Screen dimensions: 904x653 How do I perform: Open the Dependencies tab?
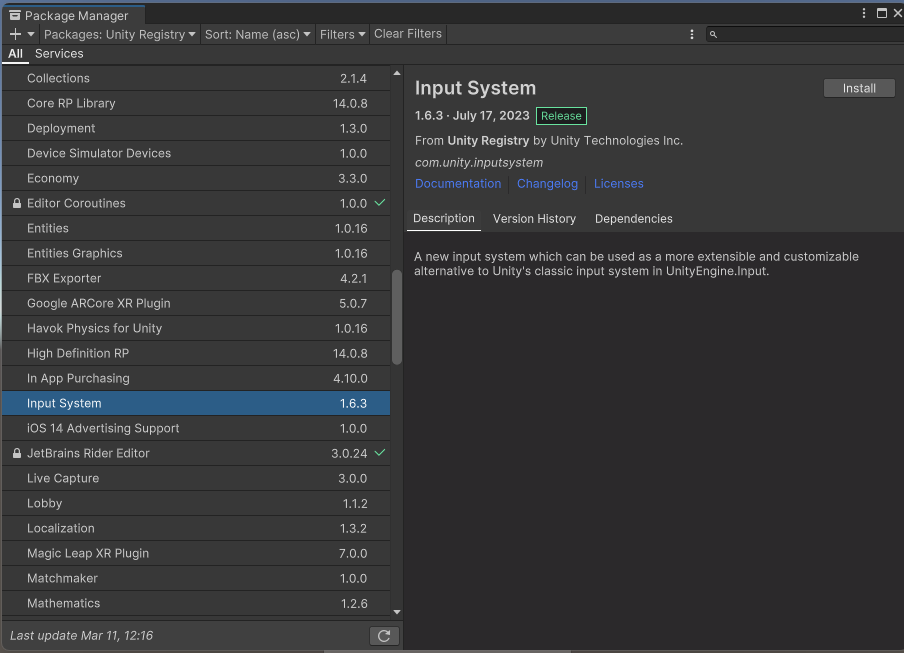(634, 218)
